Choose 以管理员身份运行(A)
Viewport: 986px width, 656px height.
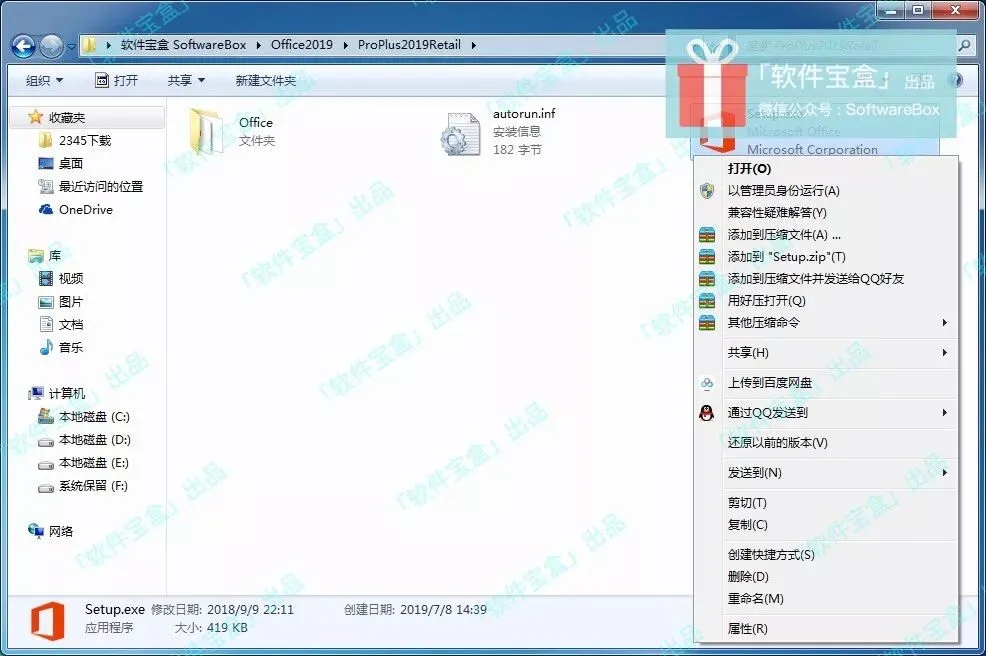click(826, 191)
